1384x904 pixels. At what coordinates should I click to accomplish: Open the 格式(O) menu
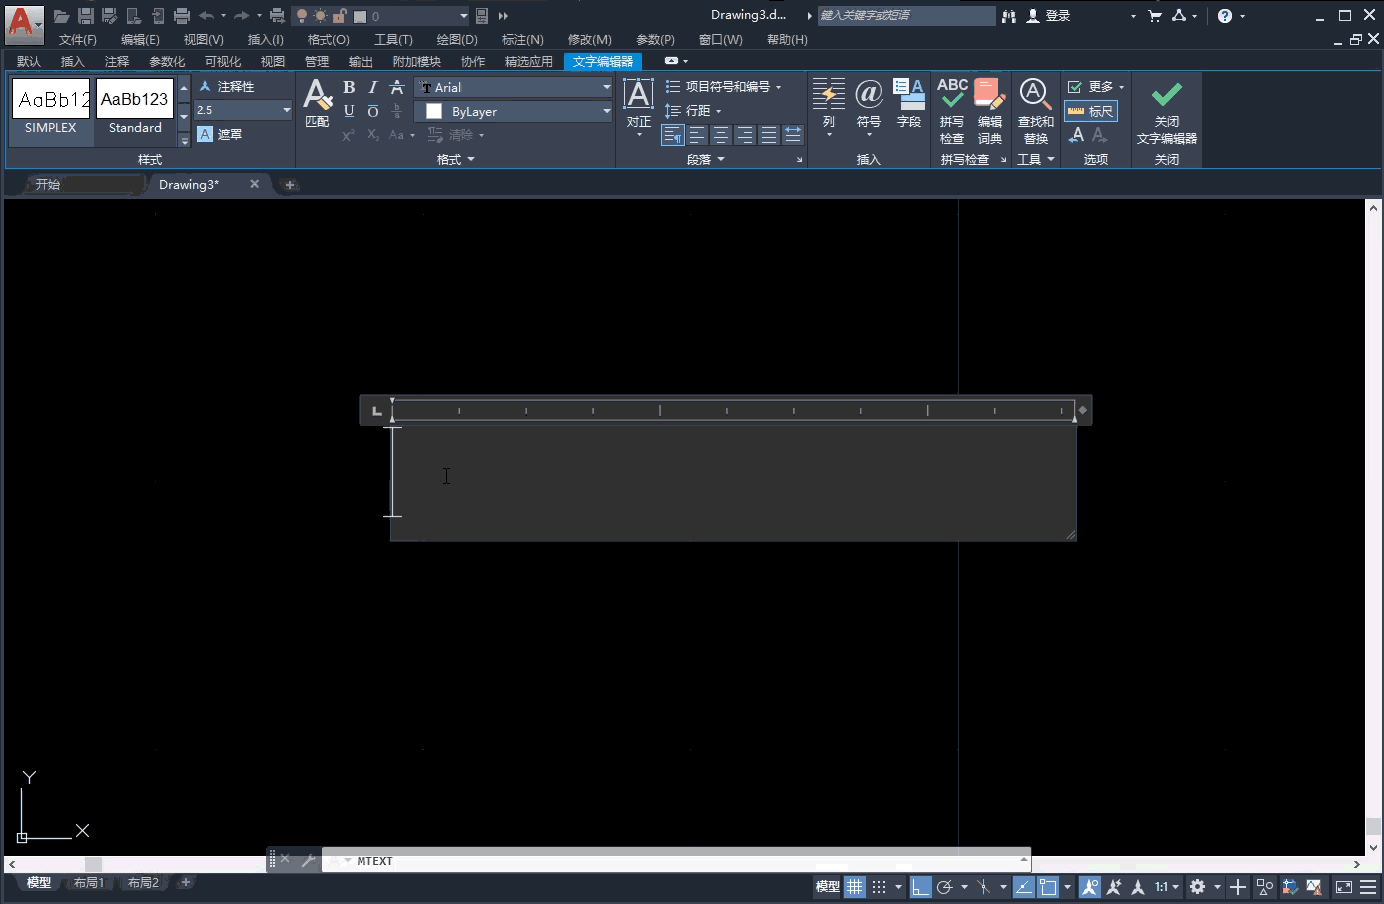(328, 39)
